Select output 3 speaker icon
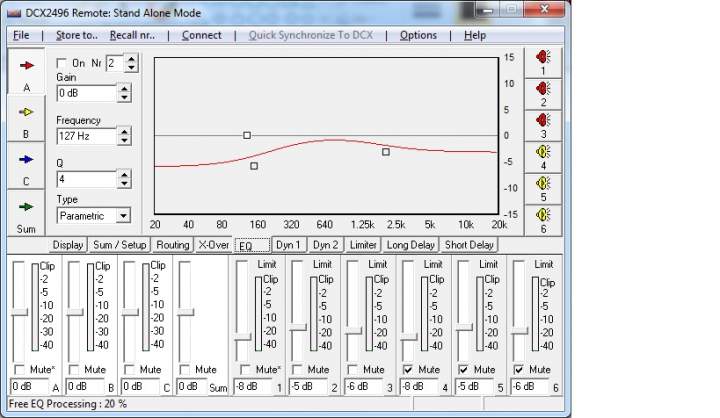This screenshot has height=418, width=720. coord(543,120)
